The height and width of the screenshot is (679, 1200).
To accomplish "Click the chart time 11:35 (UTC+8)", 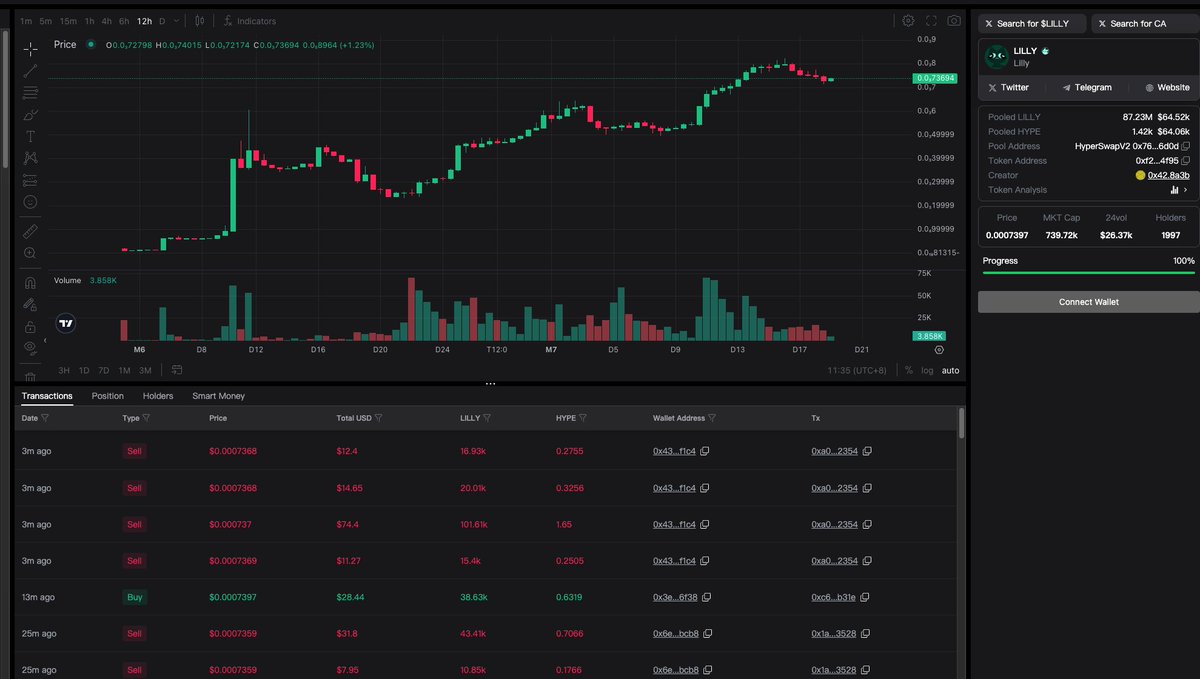I will [856, 370].
